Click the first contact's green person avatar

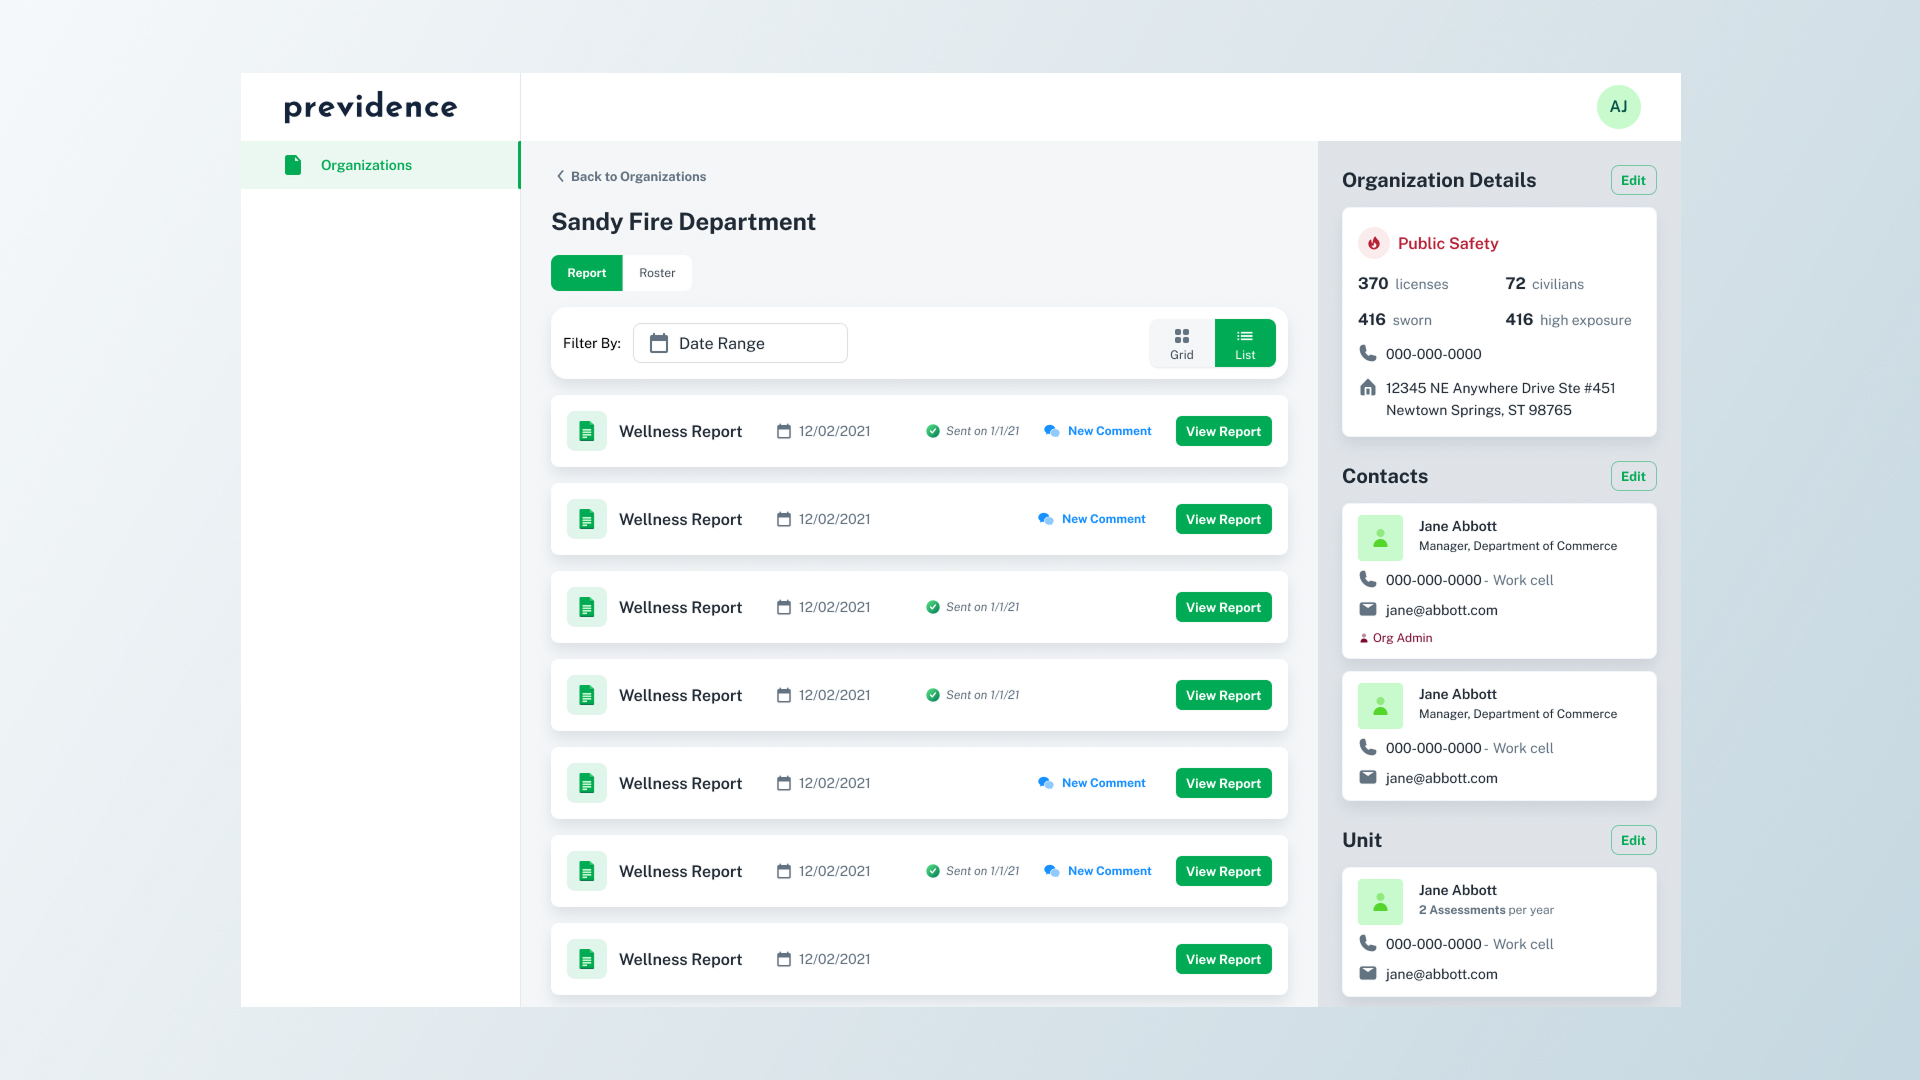[1380, 538]
